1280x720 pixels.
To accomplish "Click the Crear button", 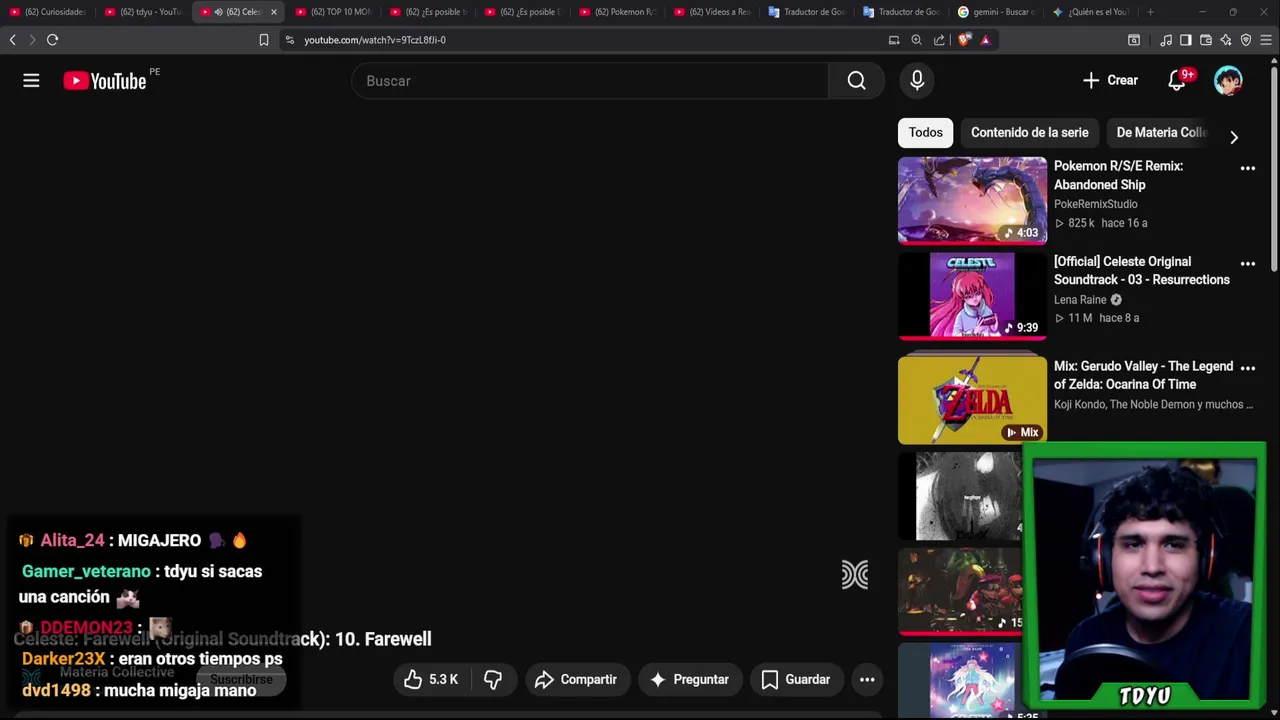I will point(1110,81).
